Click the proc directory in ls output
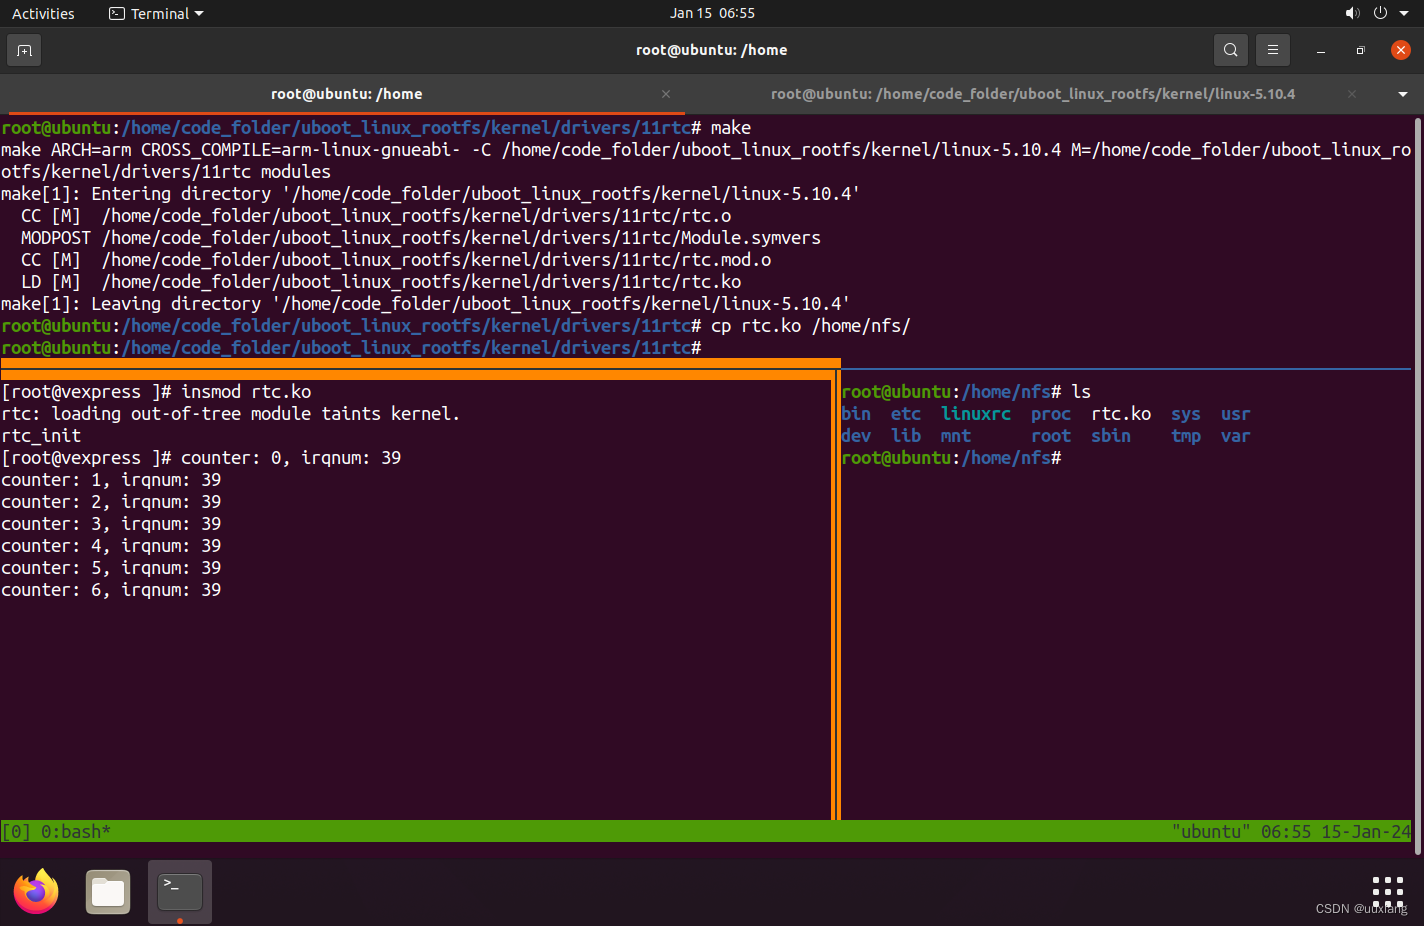The width and height of the screenshot is (1424, 926). 1051,414
